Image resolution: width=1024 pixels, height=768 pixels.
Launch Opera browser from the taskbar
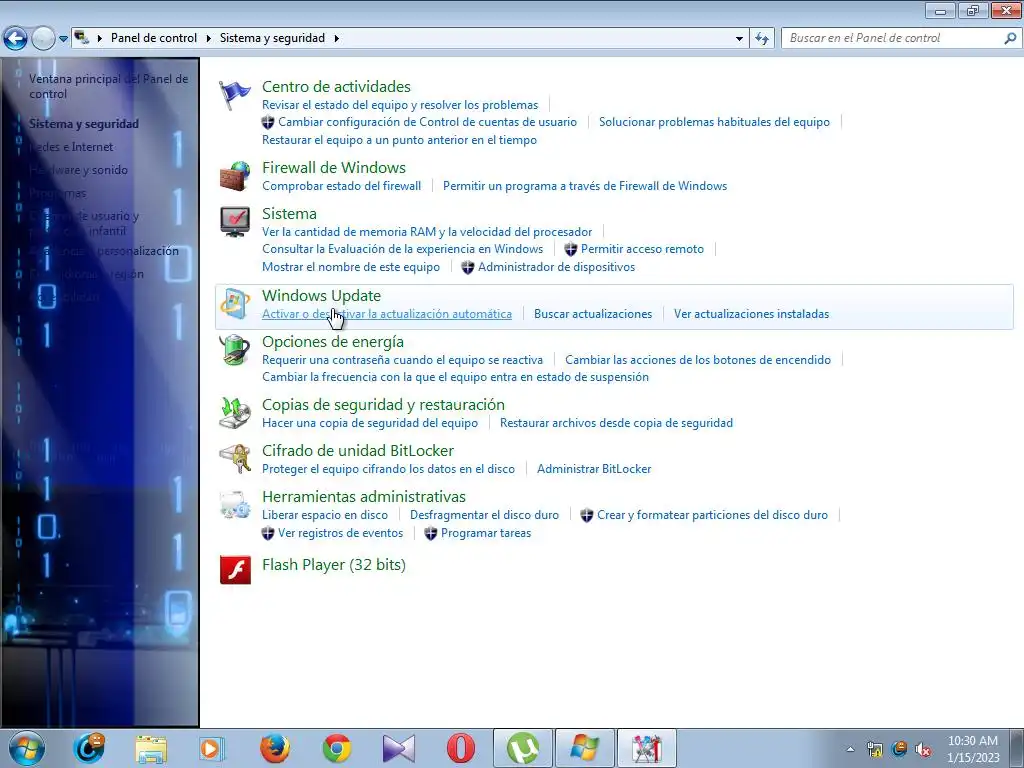click(x=460, y=748)
